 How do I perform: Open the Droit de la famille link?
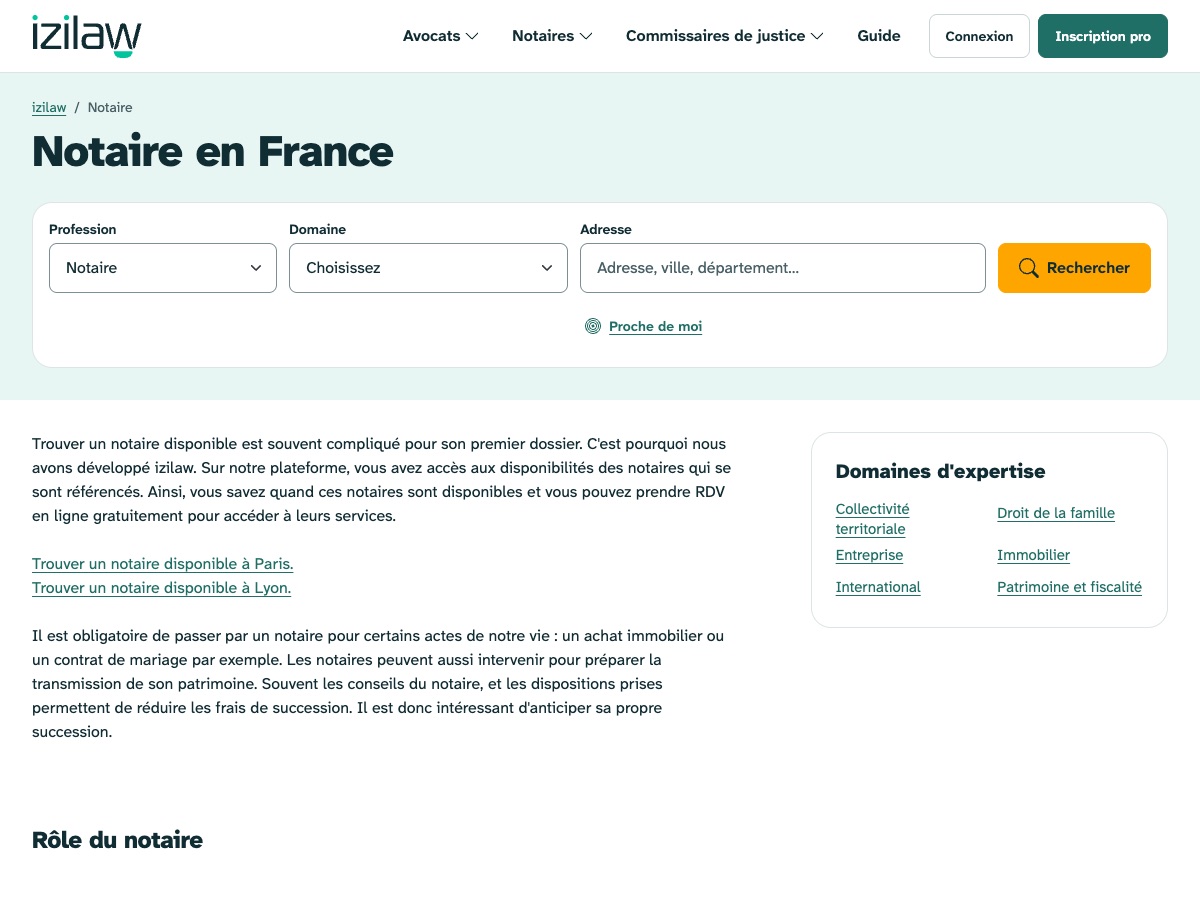click(1056, 513)
